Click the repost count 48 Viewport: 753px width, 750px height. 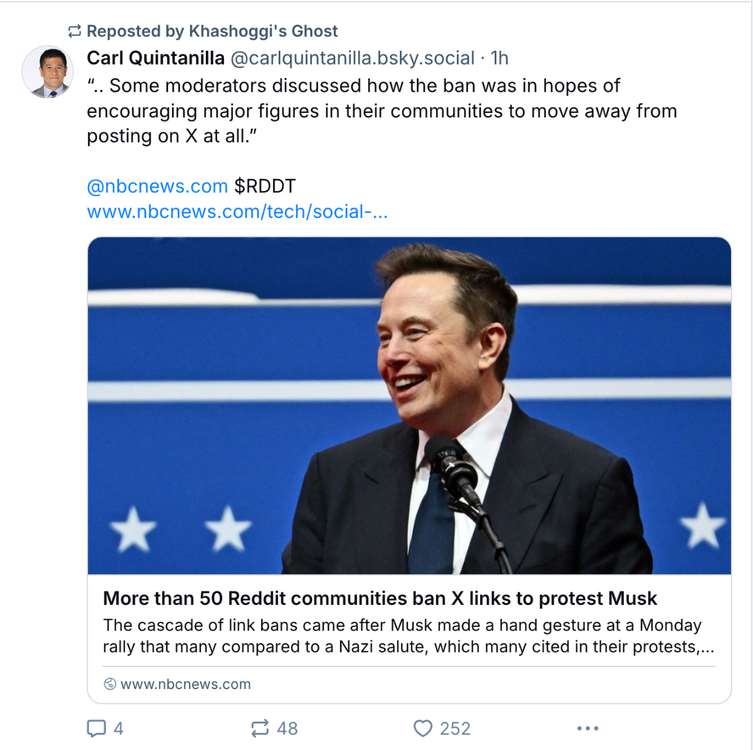pyautogui.click(x=287, y=728)
